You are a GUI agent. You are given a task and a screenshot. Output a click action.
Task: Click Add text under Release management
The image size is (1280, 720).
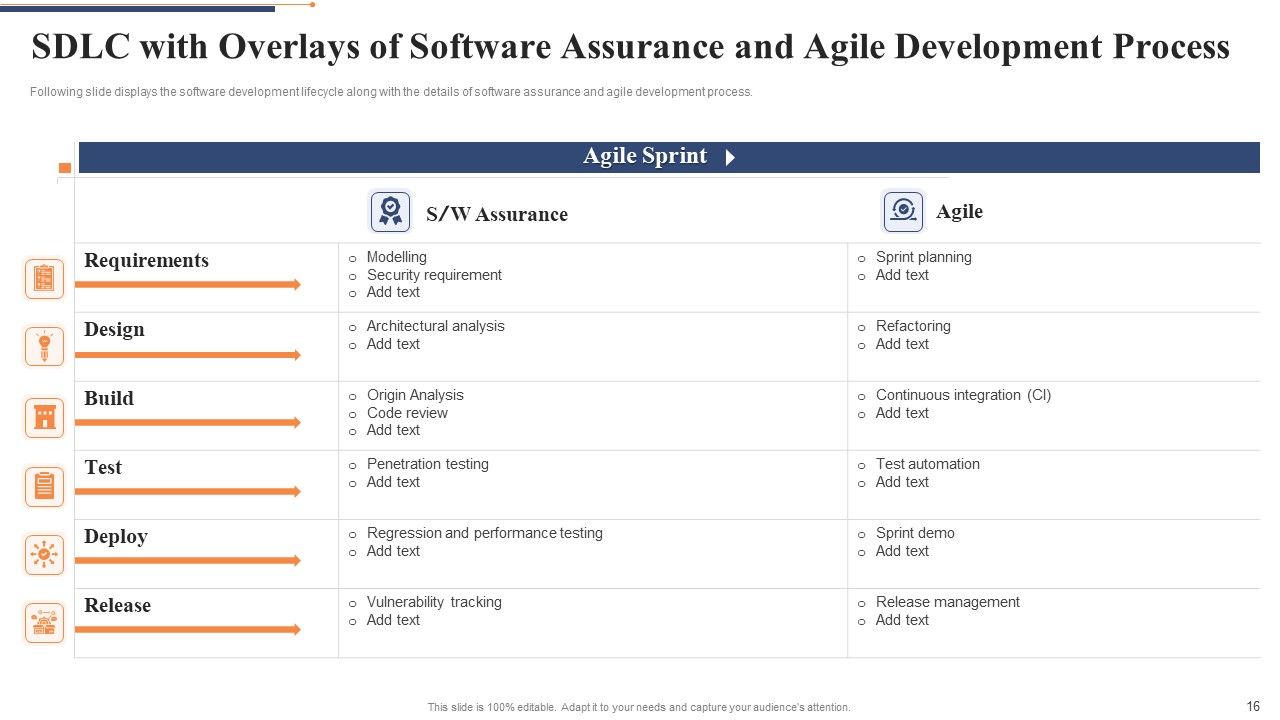(x=902, y=620)
